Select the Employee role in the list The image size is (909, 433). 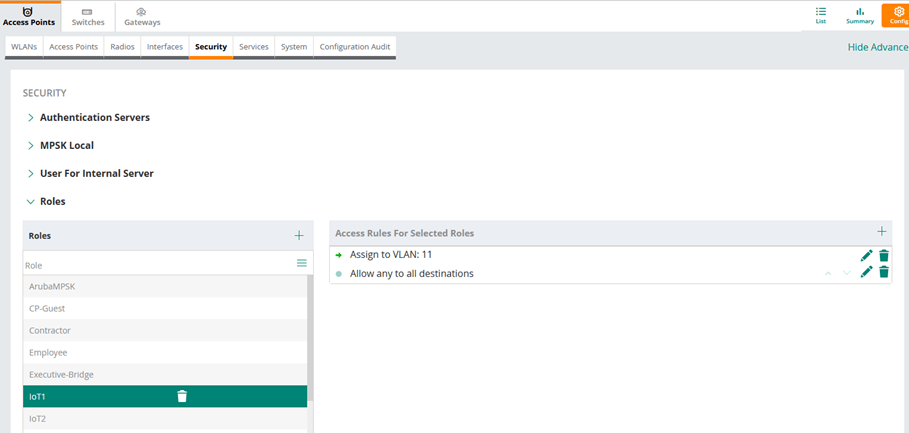pyautogui.click(x=48, y=352)
